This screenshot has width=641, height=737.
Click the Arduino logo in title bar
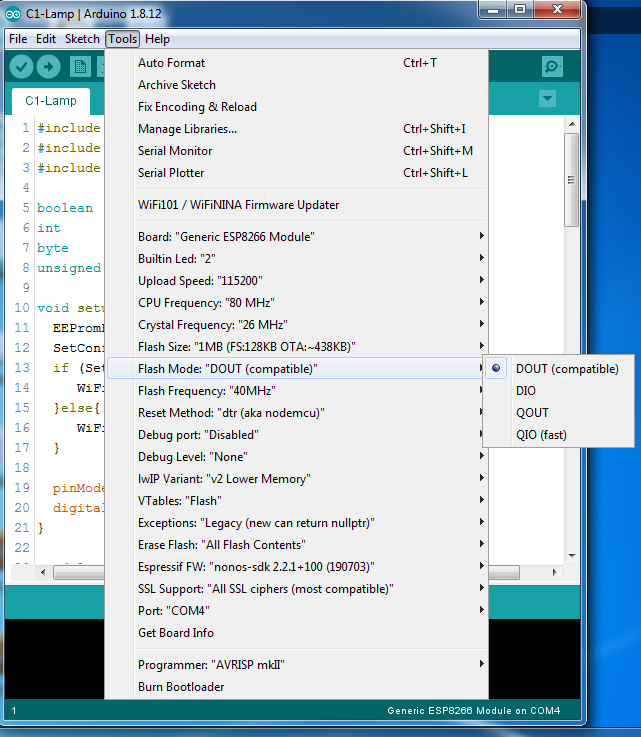point(13,14)
